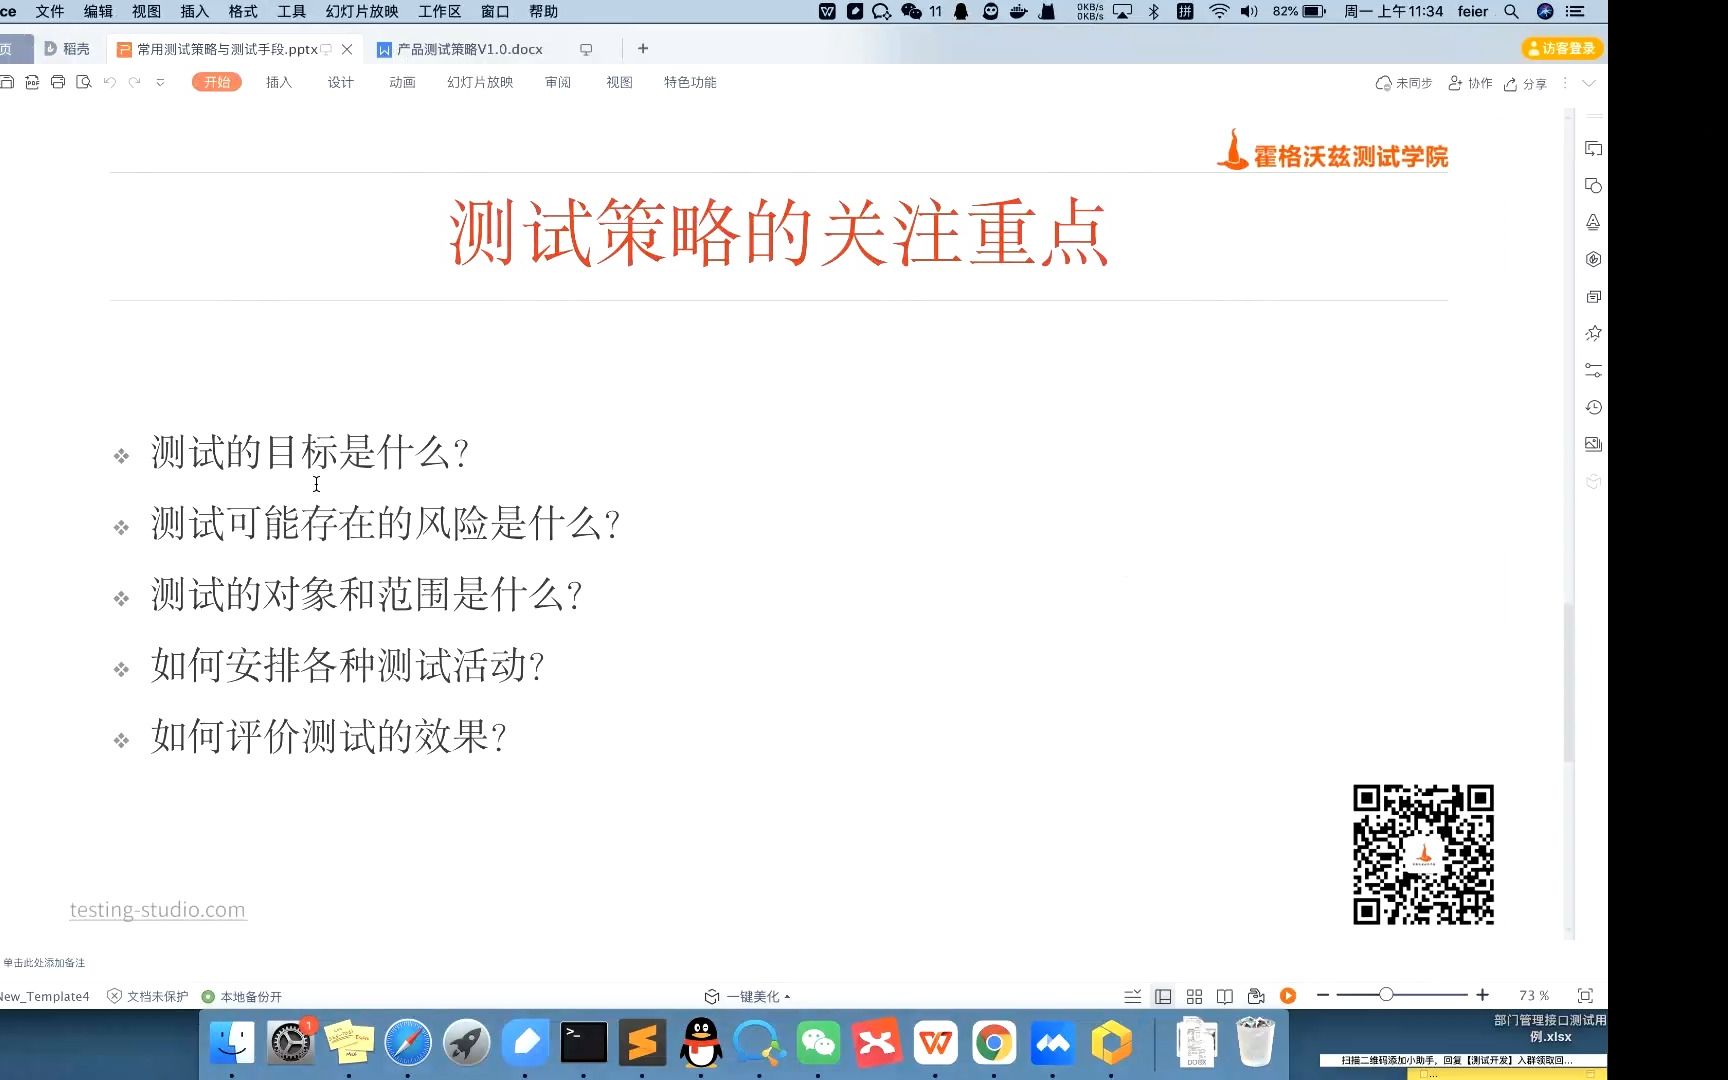Image resolution: width=1728 pixels, height=1080 pixels.
Task: Click the 访客登录 guest login button
Action: click(x=1562, y=47)
